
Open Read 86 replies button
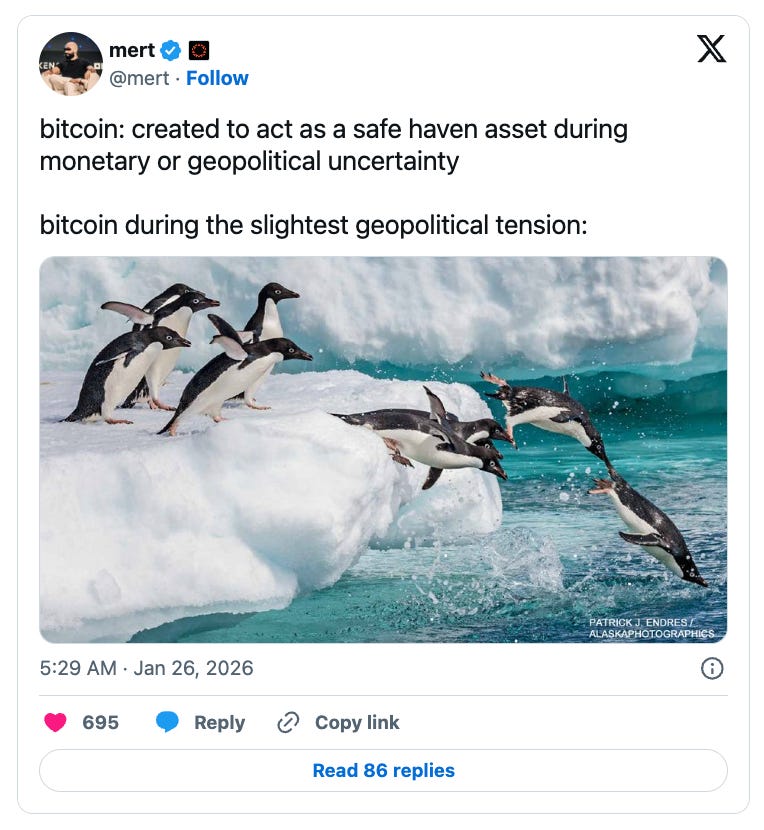coord(383,770)
